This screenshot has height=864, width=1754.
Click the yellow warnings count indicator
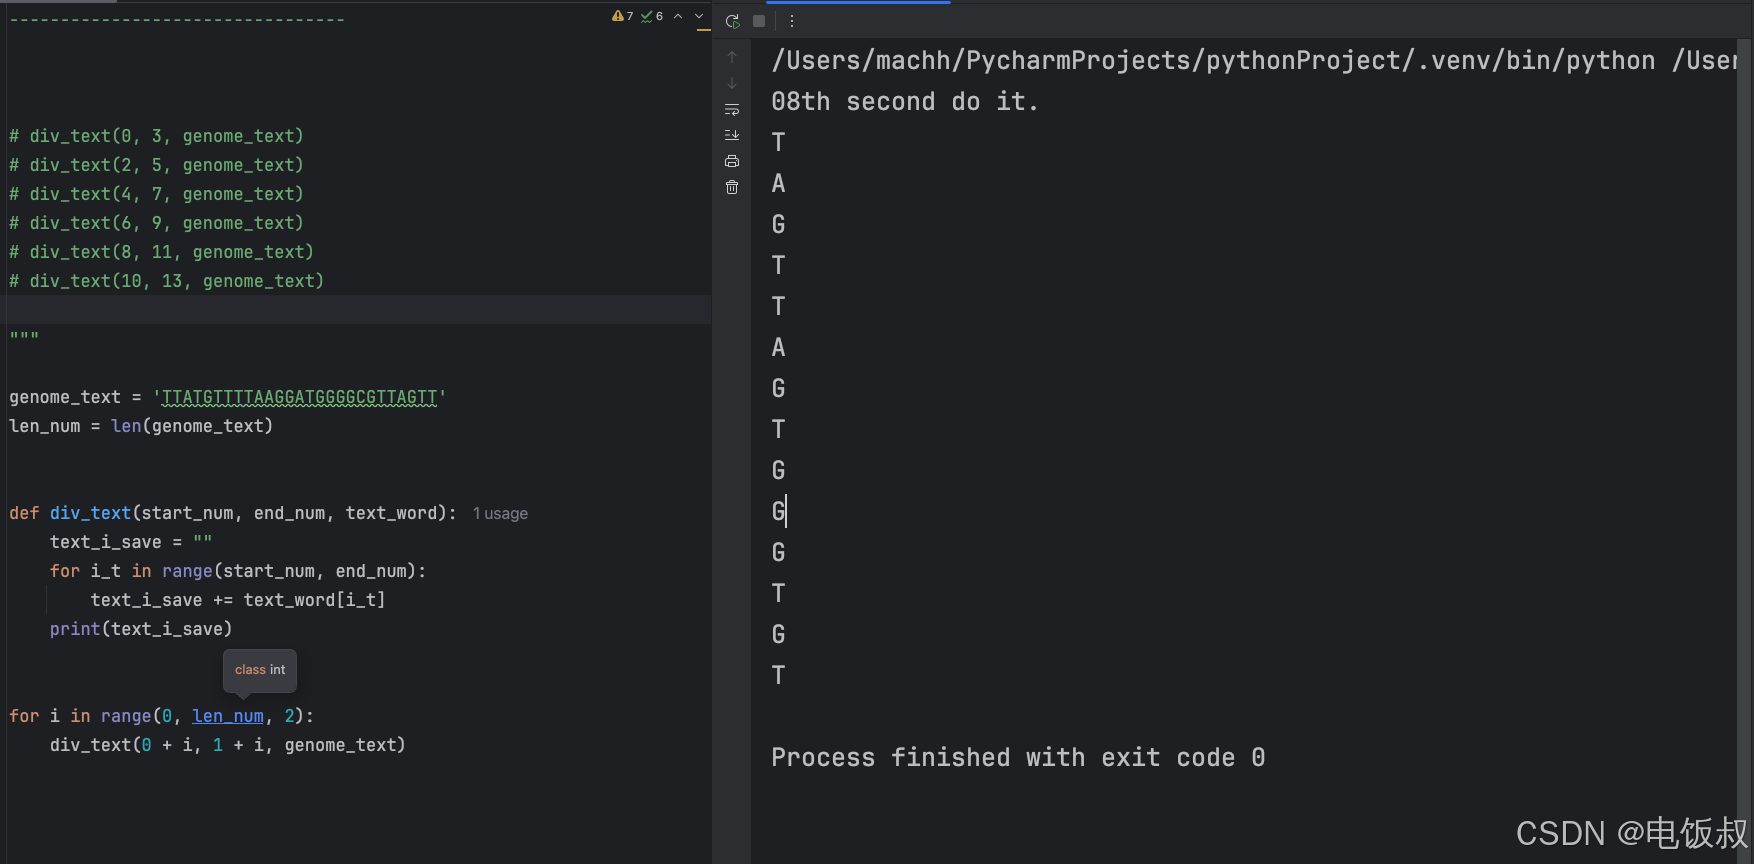click(623, 16)
